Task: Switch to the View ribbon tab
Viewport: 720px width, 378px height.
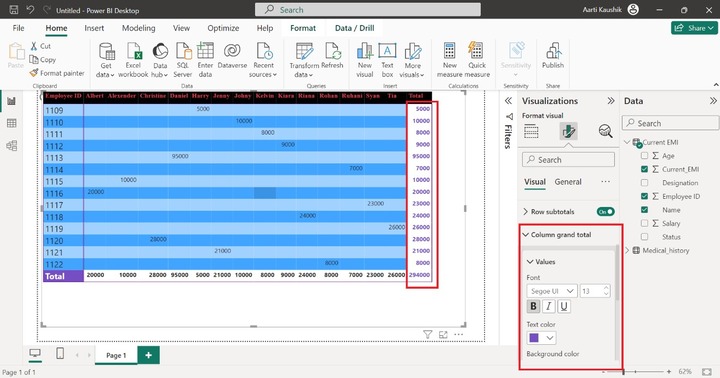Action: [x=181, y=28]
